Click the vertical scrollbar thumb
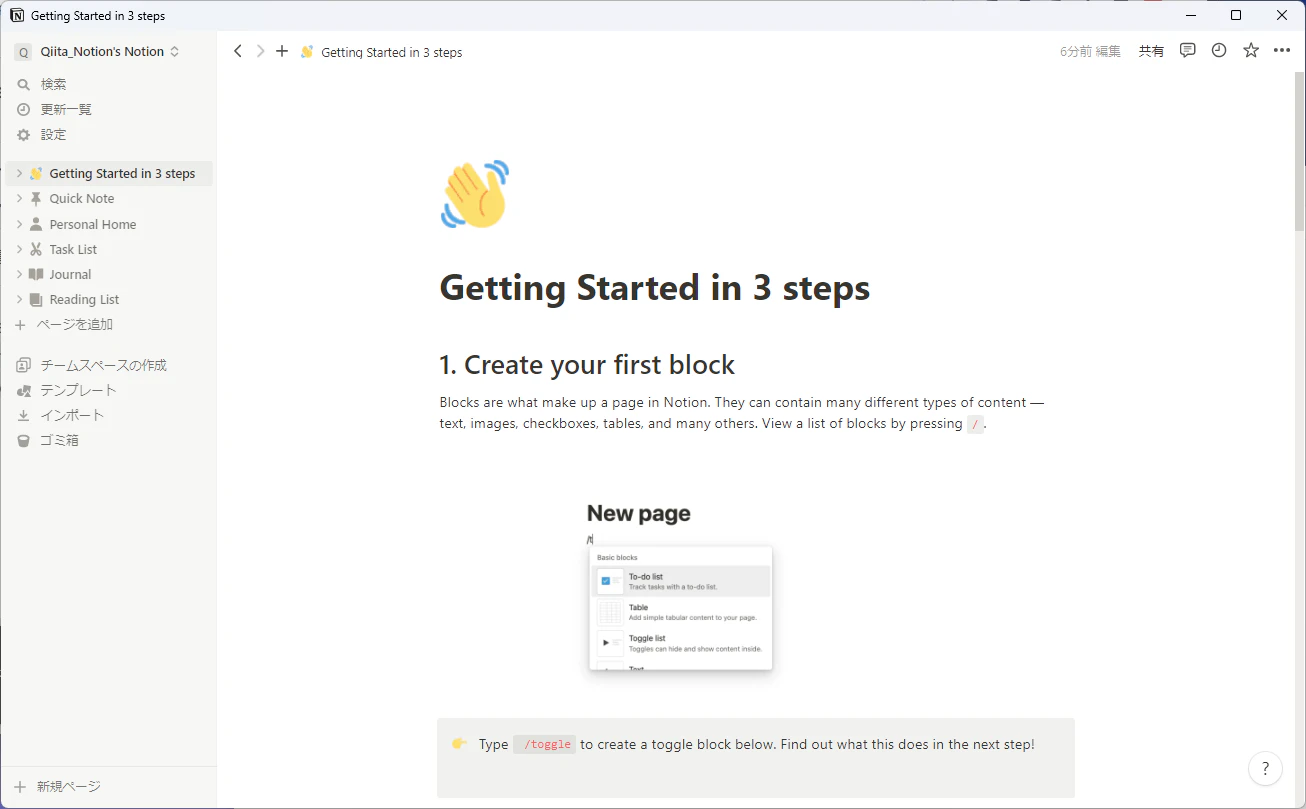 click(x=1300, y=150)
